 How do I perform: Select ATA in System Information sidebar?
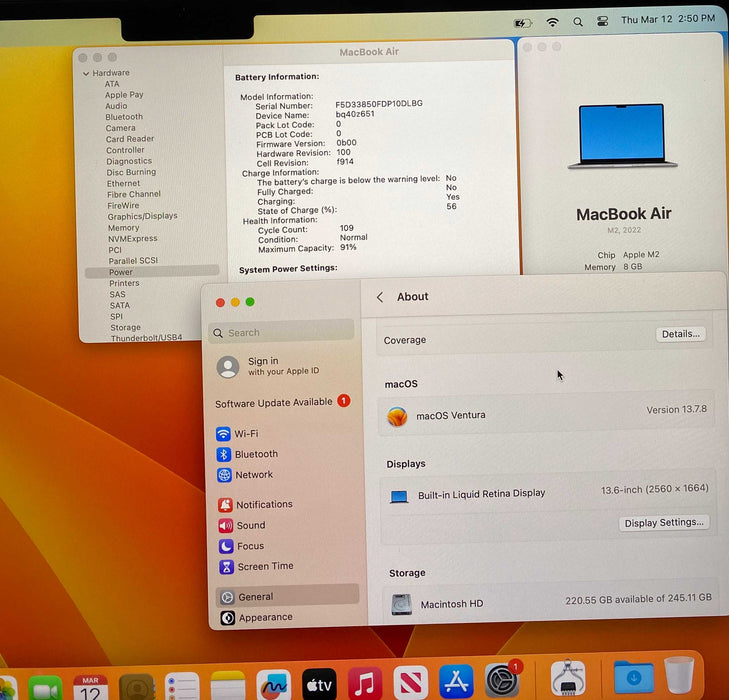coord(112,84)
